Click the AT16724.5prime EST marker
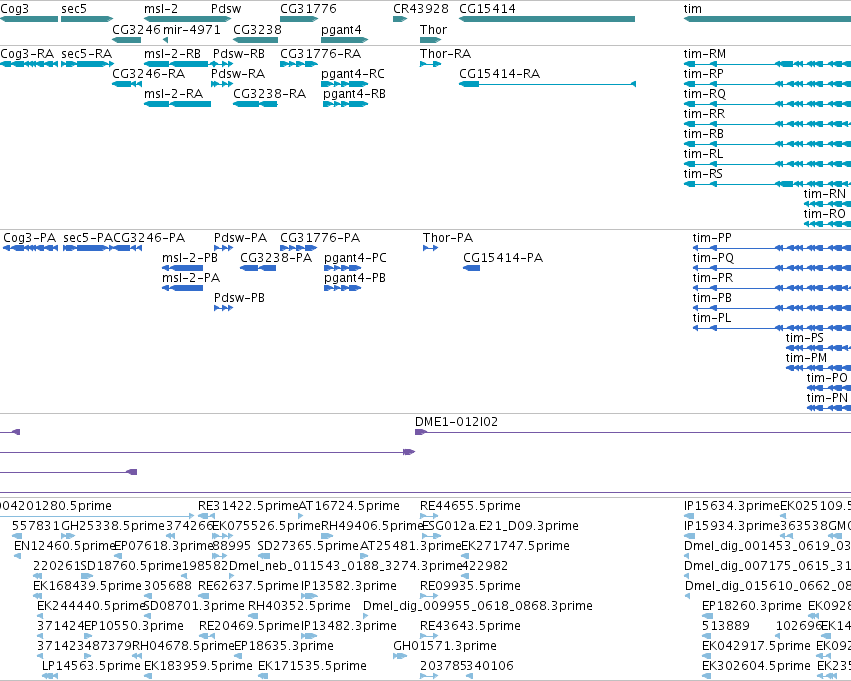The image size is (851, 681). tap(301, 516)
